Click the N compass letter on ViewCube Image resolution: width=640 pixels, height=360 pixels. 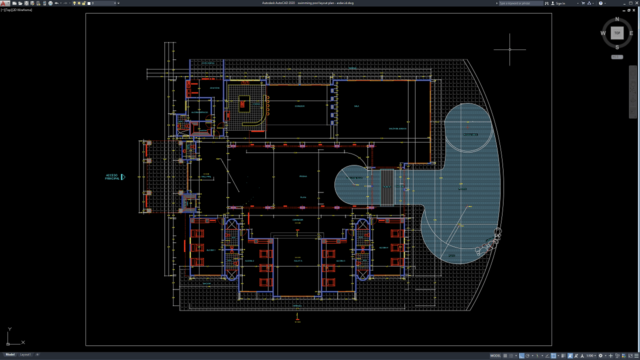617,19
